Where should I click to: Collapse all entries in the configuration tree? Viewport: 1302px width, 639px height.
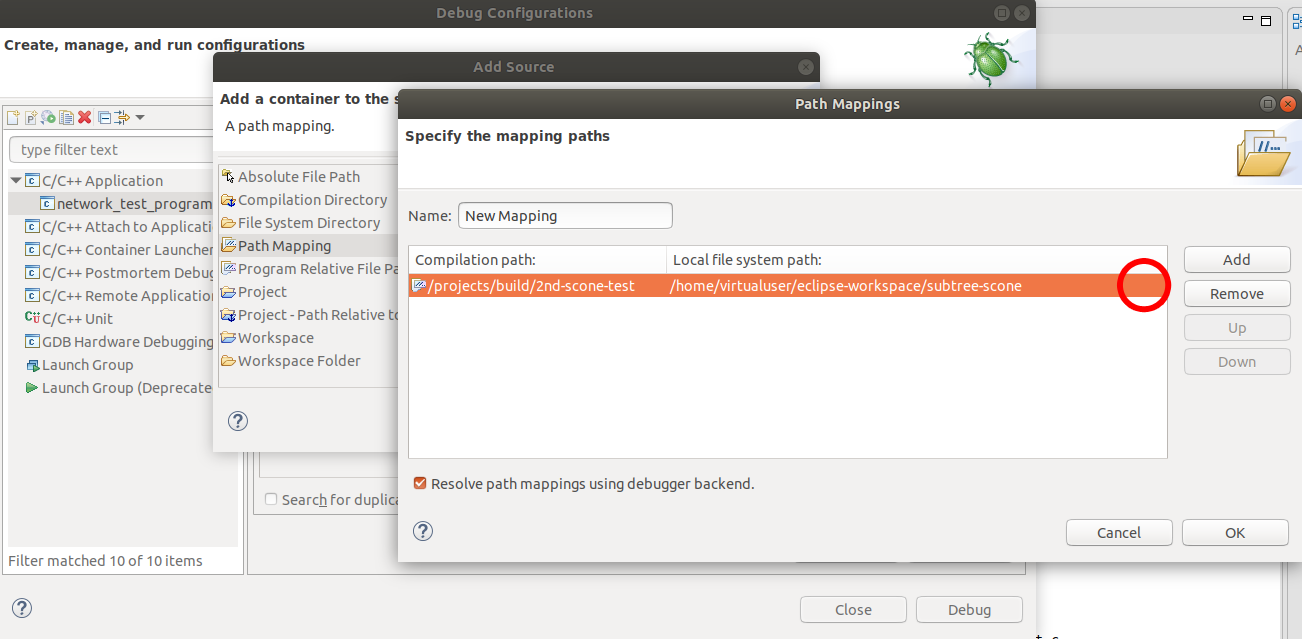(x=104, y=117)
